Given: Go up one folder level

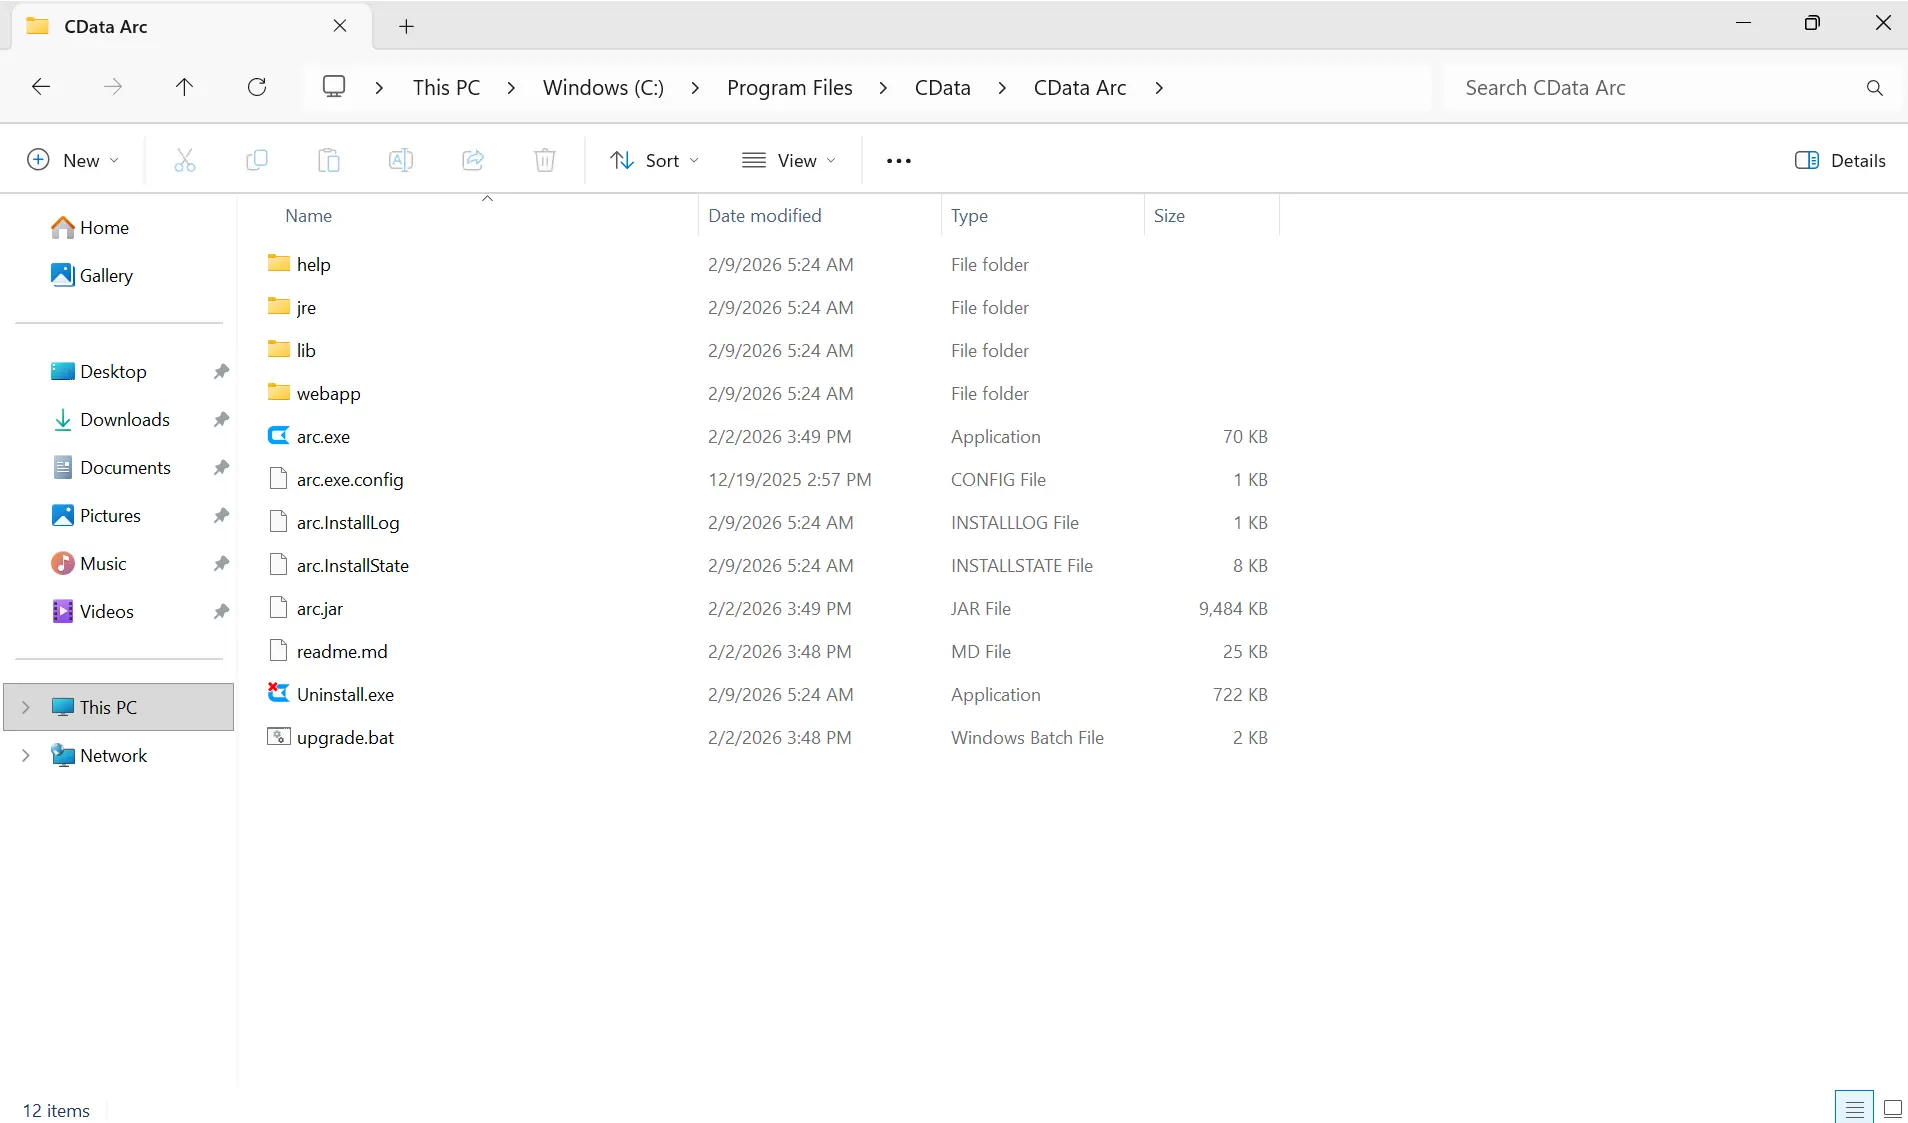Looking at the screenshot, I should [x=184, y=87].
